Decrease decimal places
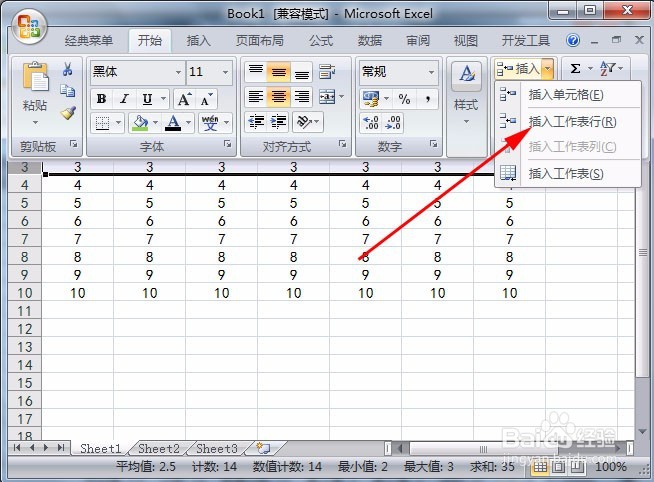Screen dimensions: 654x482 tap(393, 123)
